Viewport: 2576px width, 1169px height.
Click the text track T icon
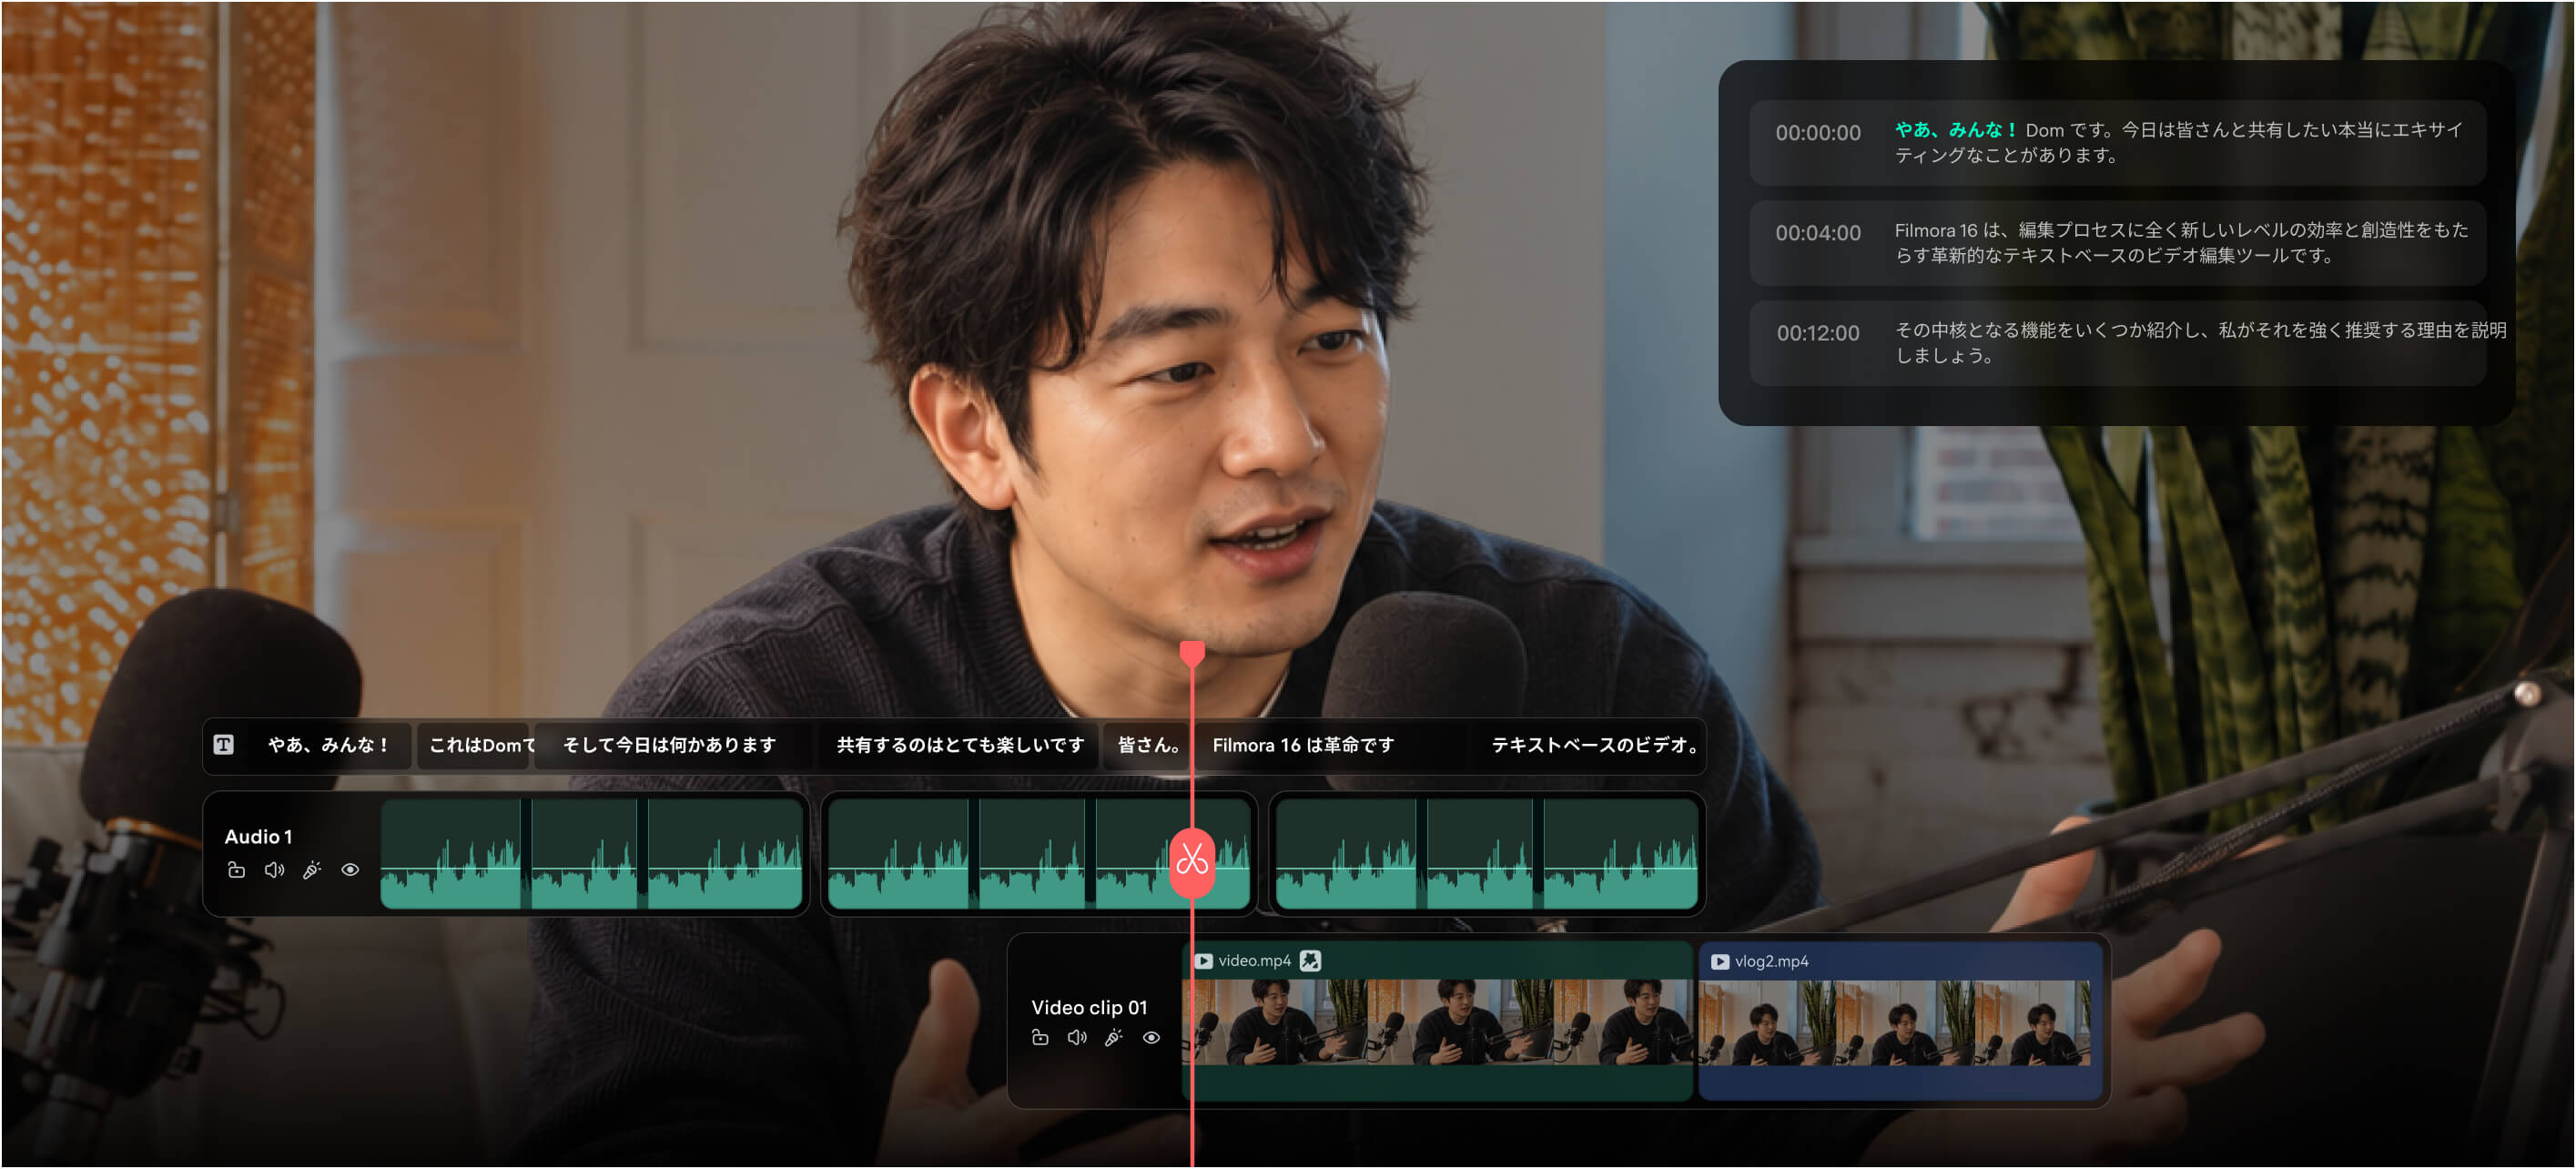pos(223,745)
